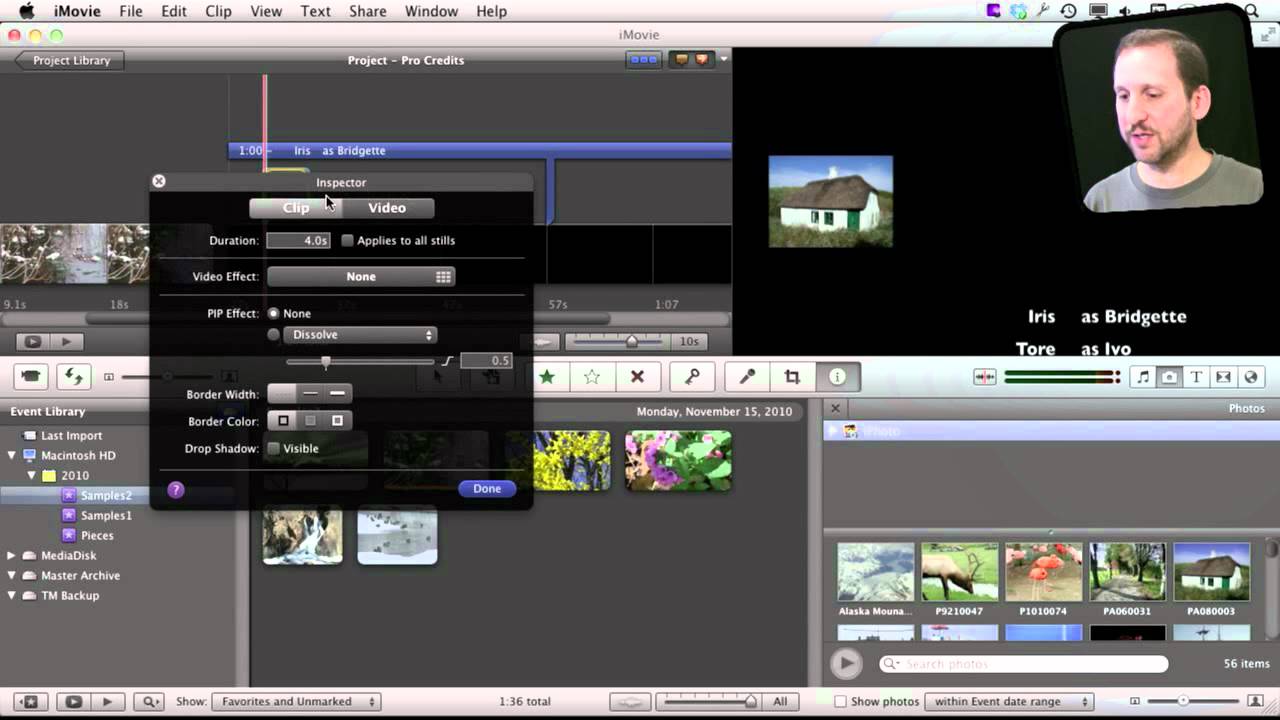Viewport: 1280px width, 720px height.
Task: Select the Crop and rotate tool
Action: point(792,377)
